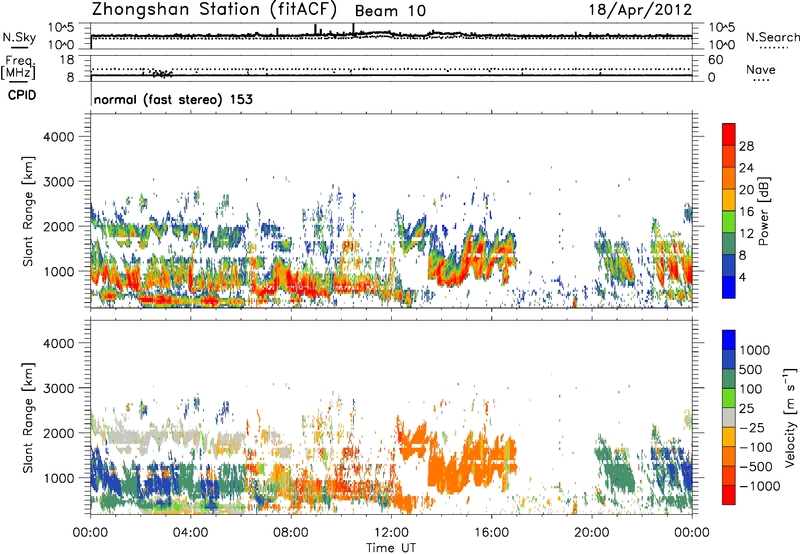Image resolution: width=800 pixels, height=554 pixels.
Task: Click the 'N.Sky' legend label
Action: click(x=19, y=37)
